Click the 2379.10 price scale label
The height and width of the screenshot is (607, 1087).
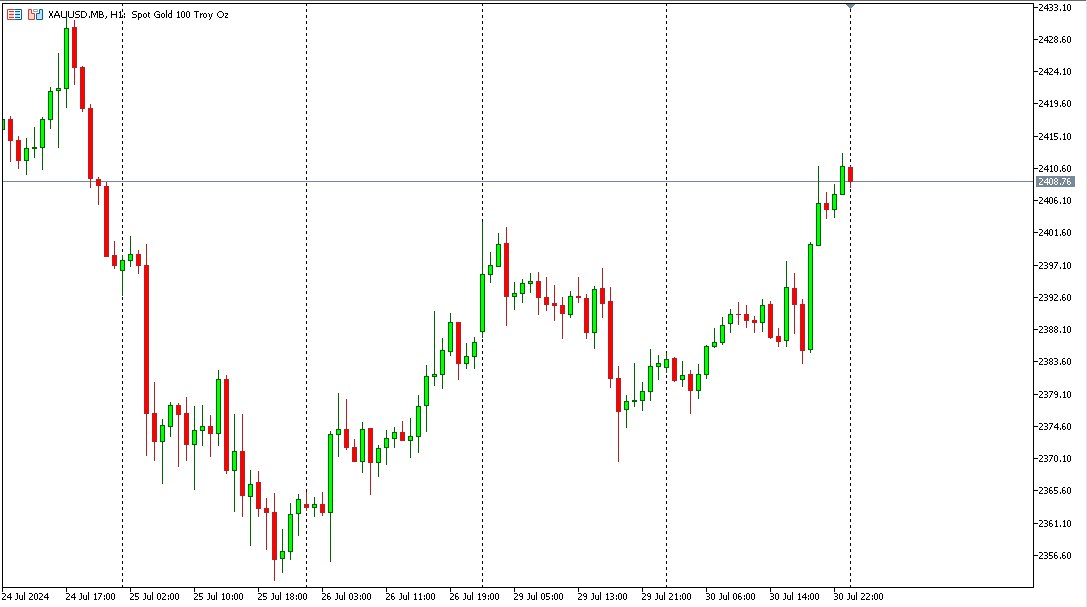tap(1054, 394)
